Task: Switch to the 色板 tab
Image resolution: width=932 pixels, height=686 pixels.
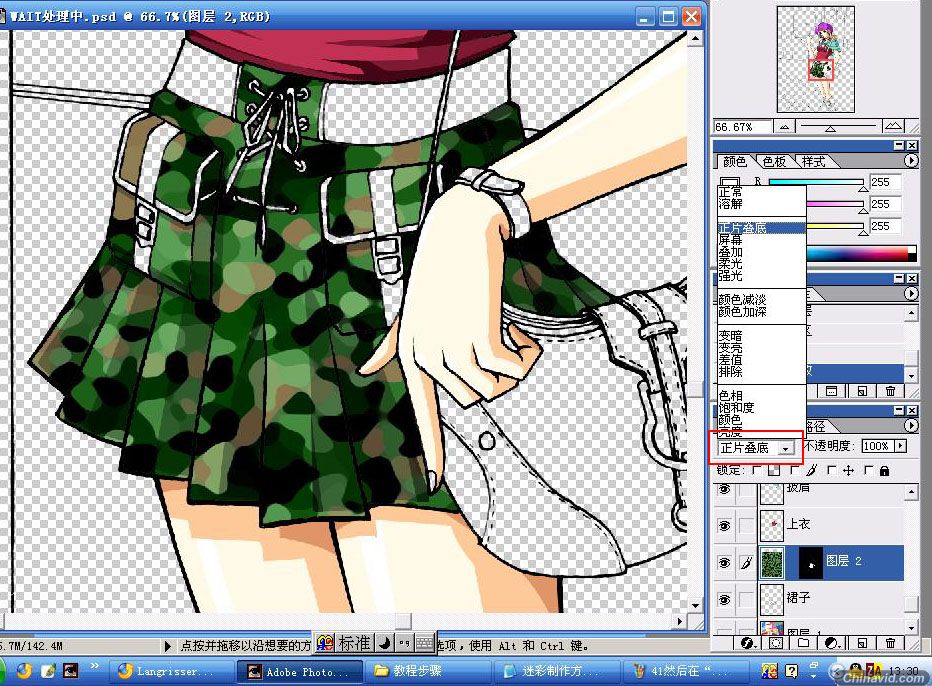Action: click(x=774, y=162)
